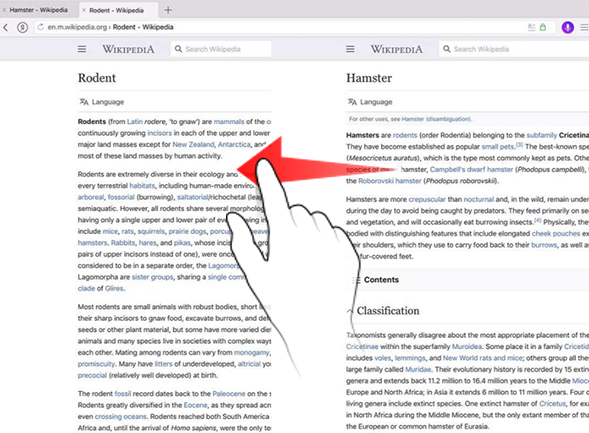Open the mice link
This screenshot has height=433, width=589.
pyautogui.click(x=110, y=231)
